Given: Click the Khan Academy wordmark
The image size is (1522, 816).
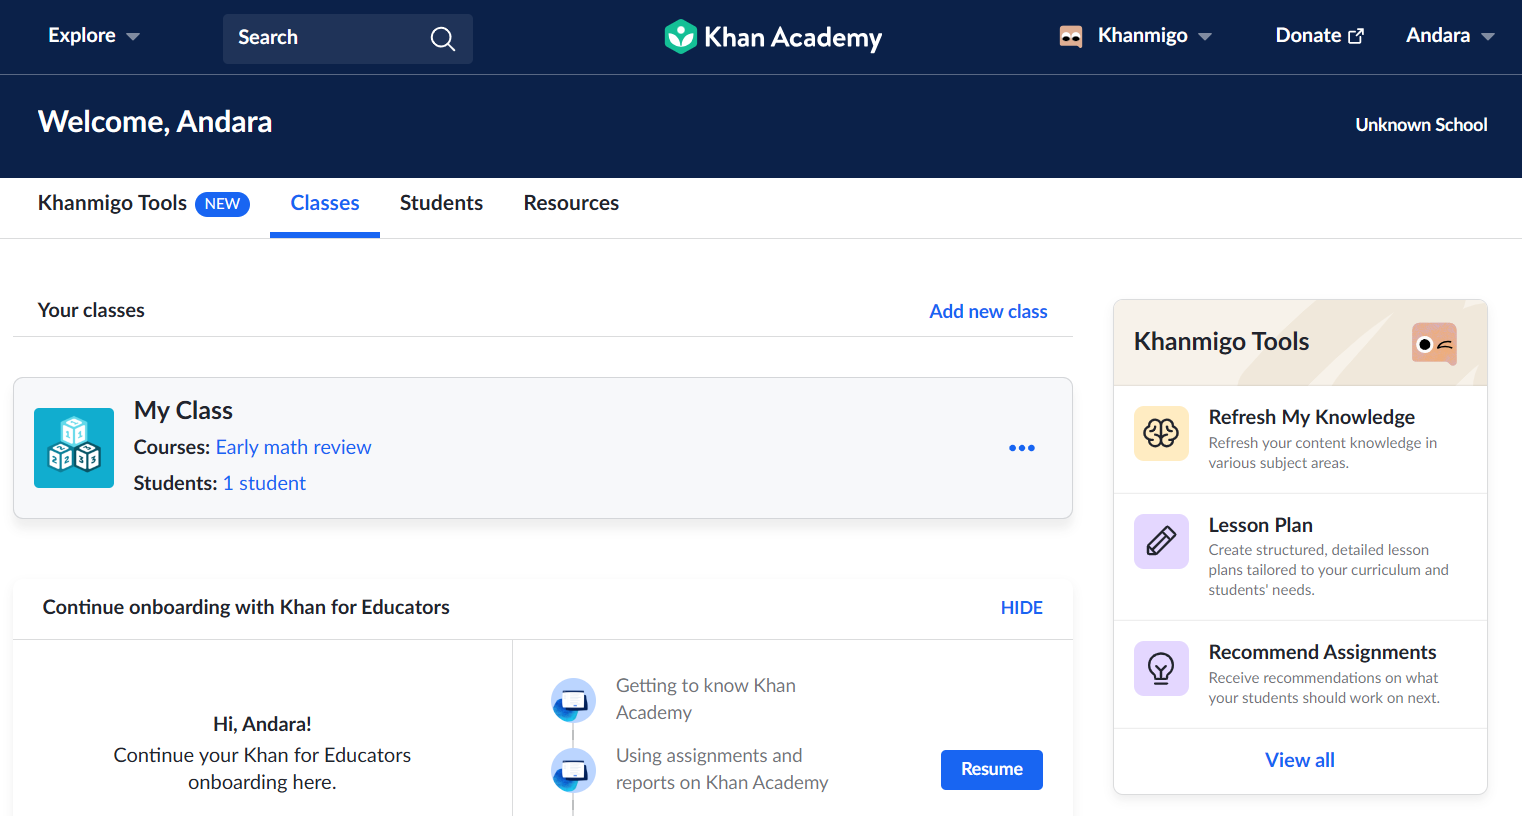Looking at the screenshot, I should tap(793, 37).
